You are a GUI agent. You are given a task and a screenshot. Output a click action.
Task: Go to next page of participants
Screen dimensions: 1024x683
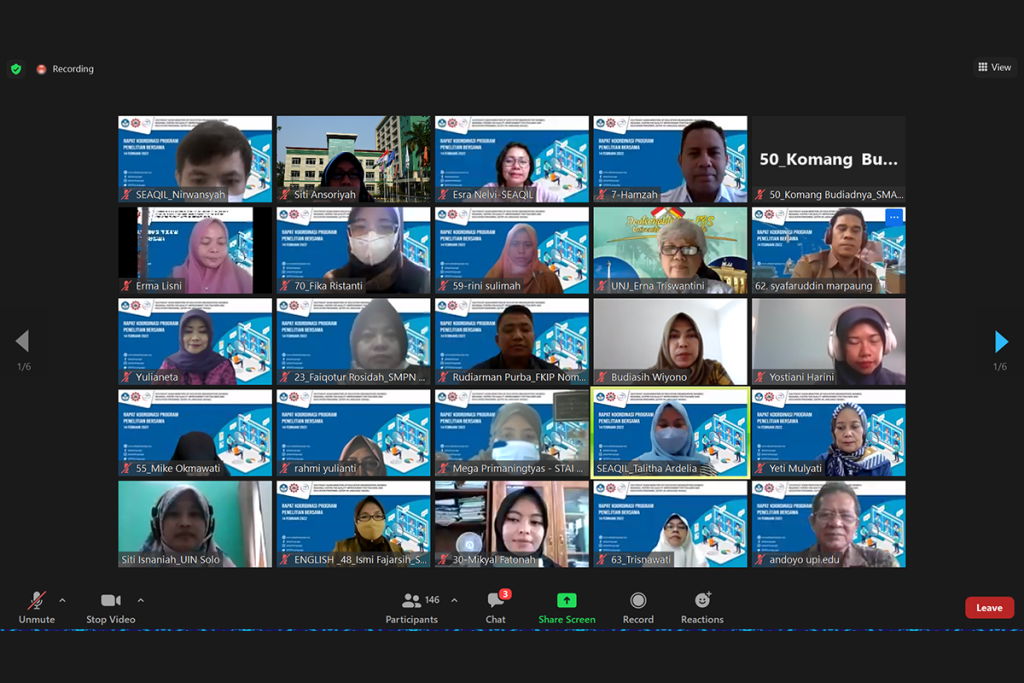click(1001, 342)
